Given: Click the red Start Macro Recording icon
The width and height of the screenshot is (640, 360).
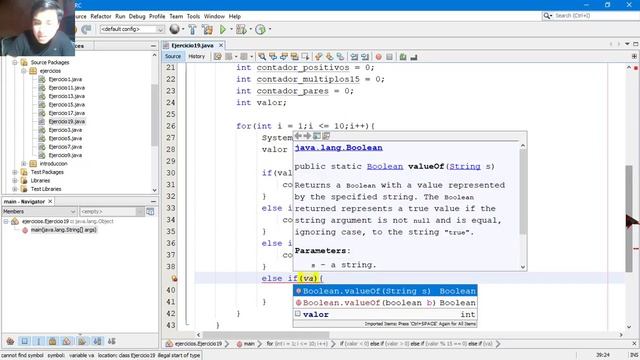Looking at the screenshot, I should click(x=378, y=57).
